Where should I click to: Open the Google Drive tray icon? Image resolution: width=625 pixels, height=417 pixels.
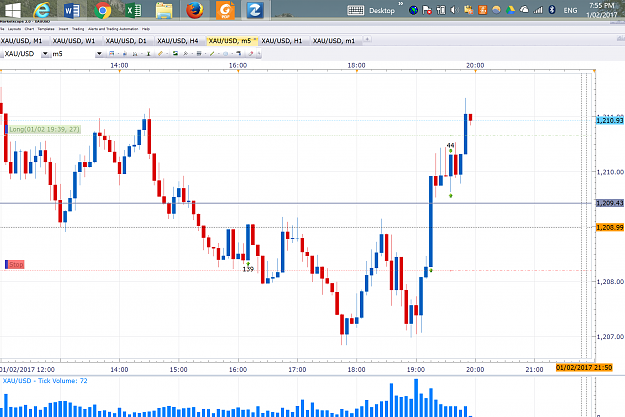click(x=510, y=10)
